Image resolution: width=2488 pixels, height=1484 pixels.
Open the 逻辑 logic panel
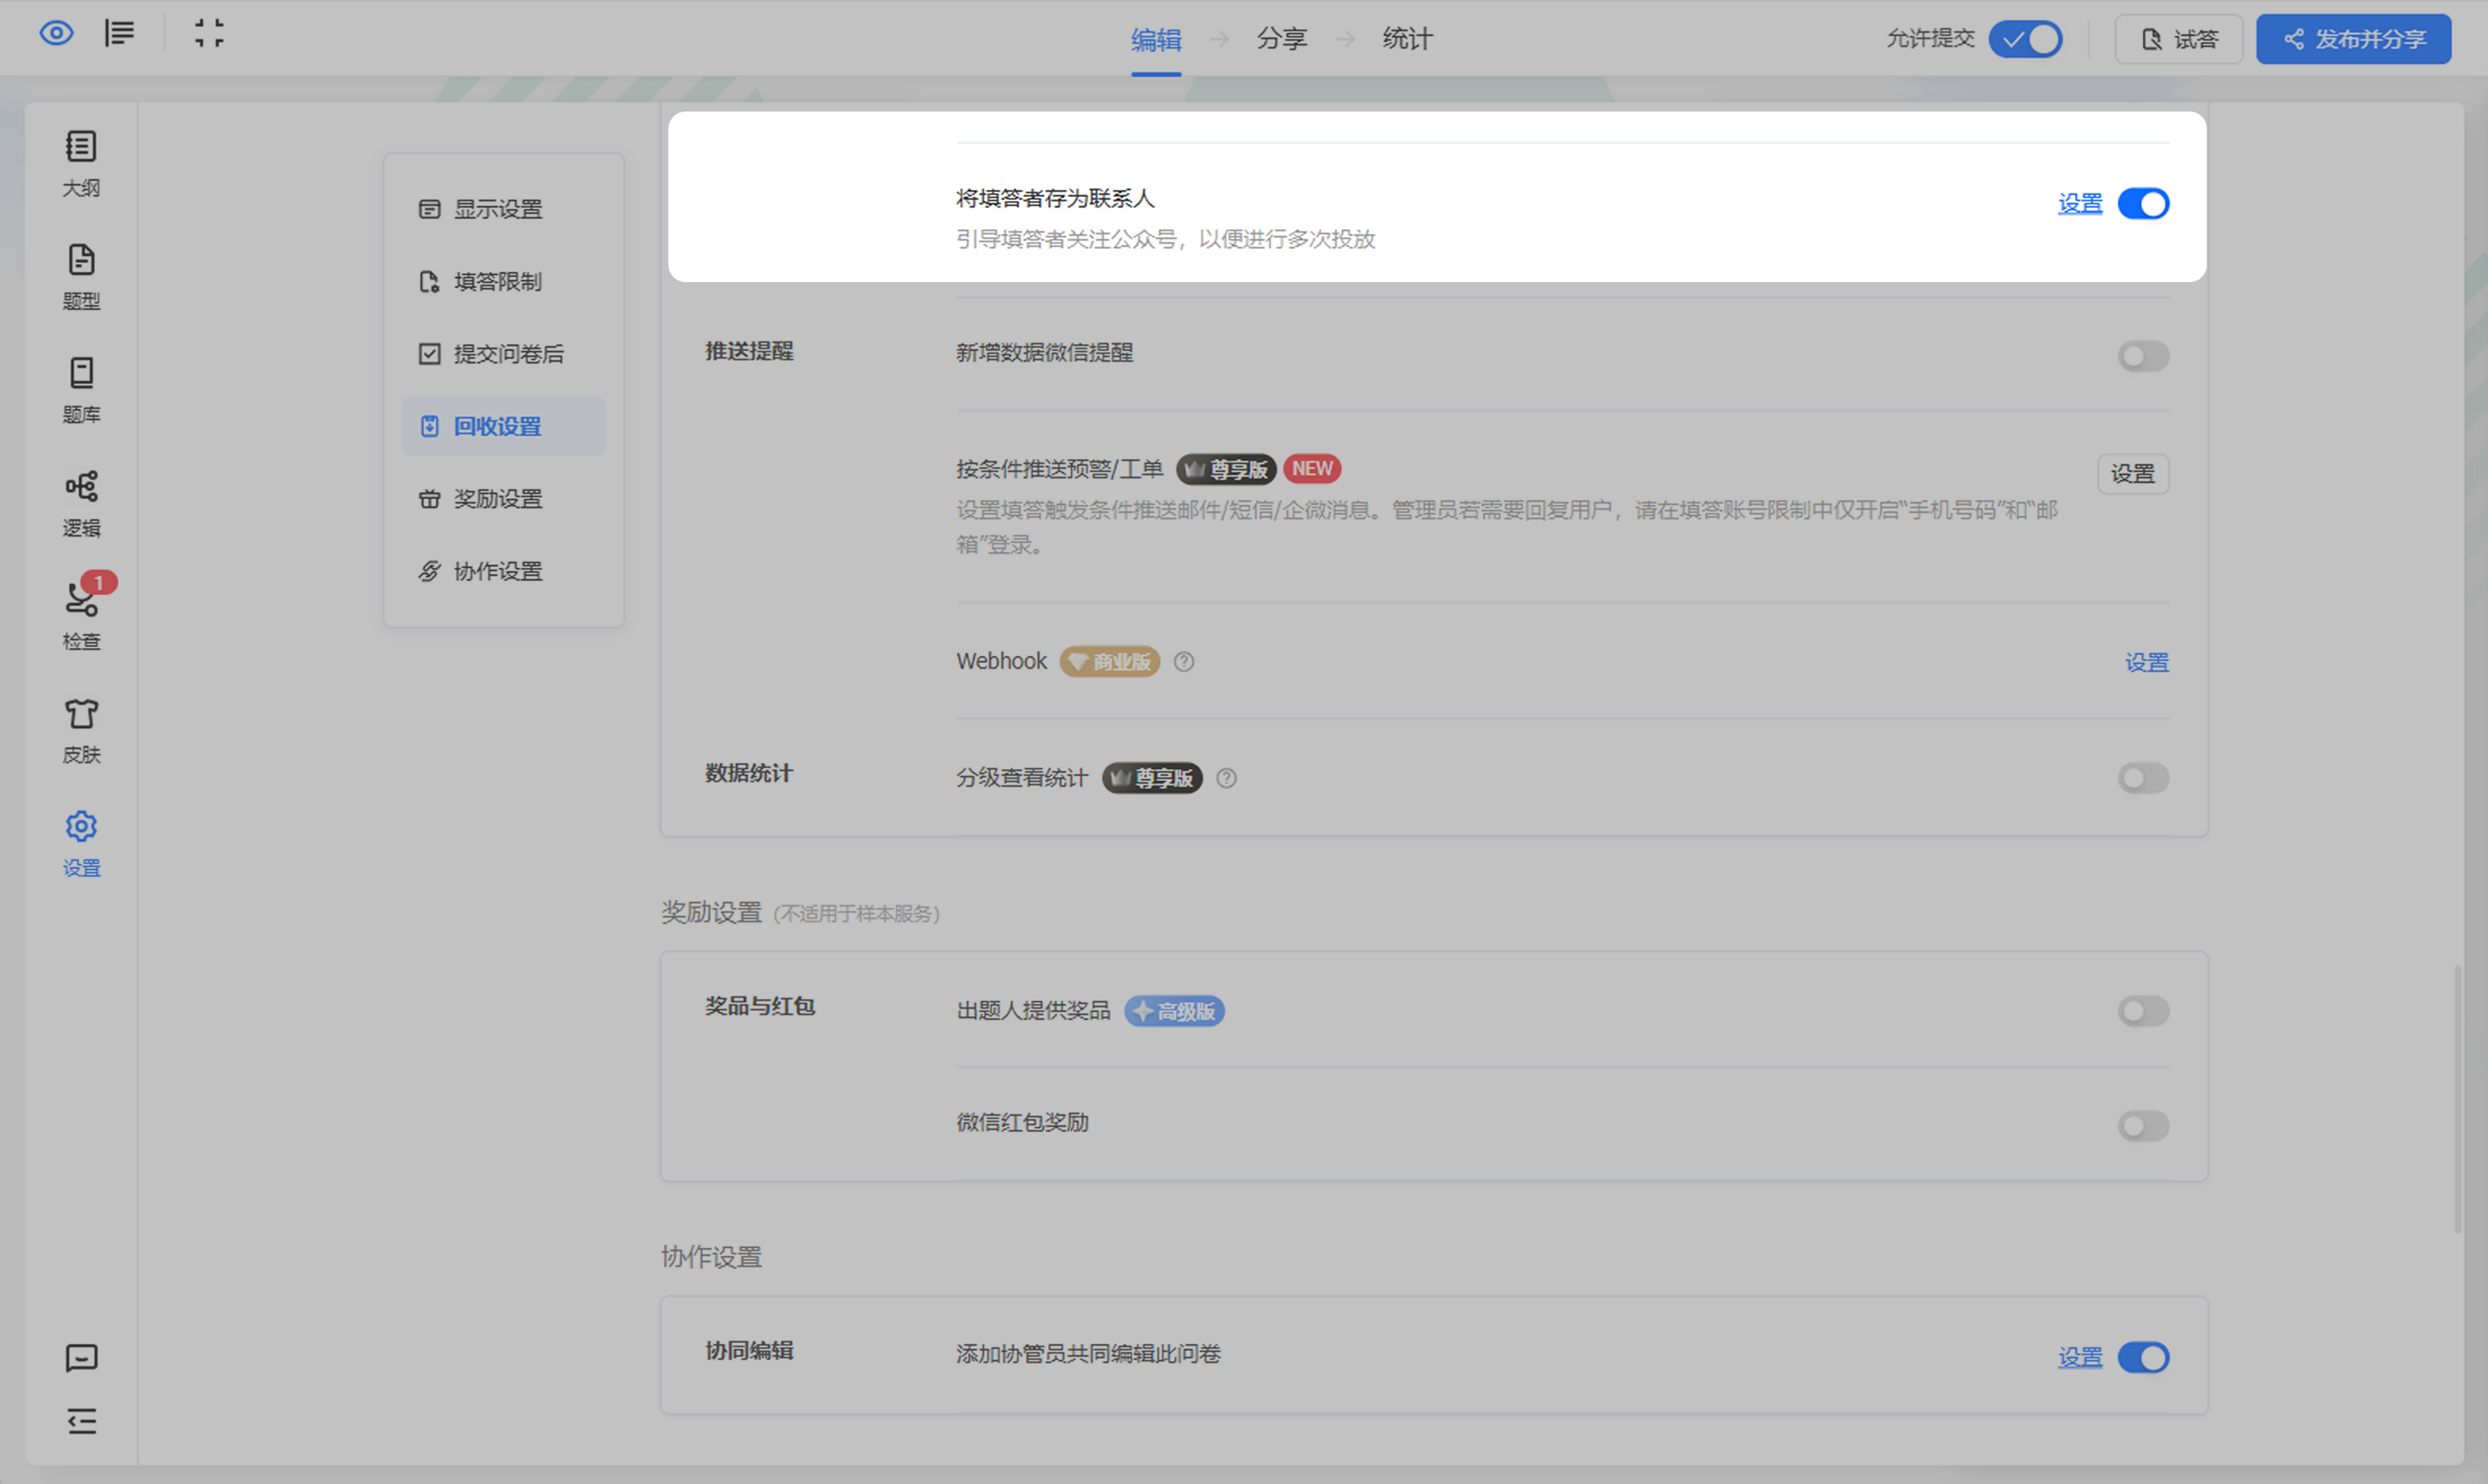click(81, 504)
